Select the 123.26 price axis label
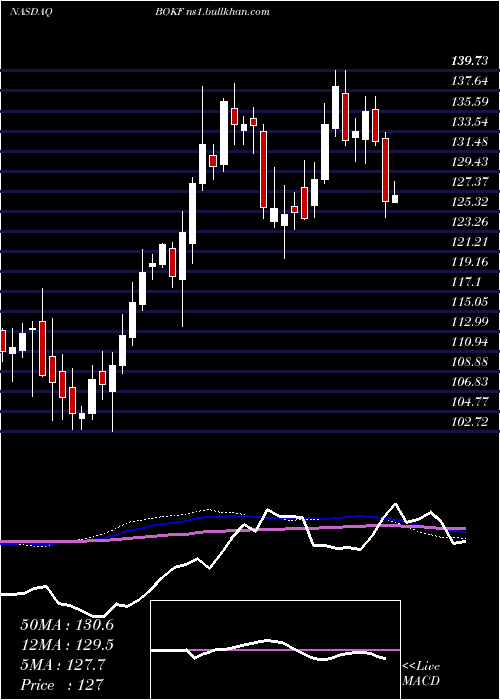The image size is (500, 700). [x=469, y=222]
